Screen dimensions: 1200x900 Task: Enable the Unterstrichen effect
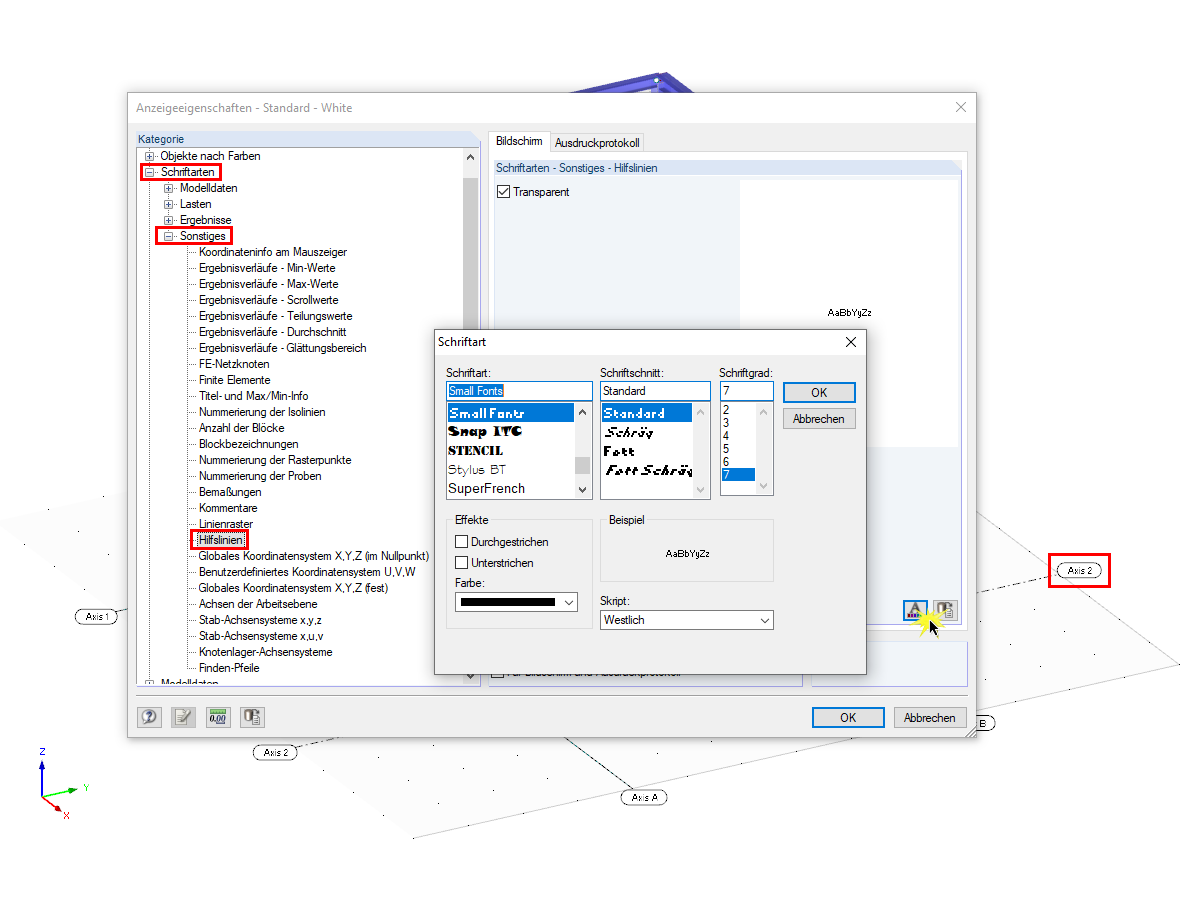point(461,562)
